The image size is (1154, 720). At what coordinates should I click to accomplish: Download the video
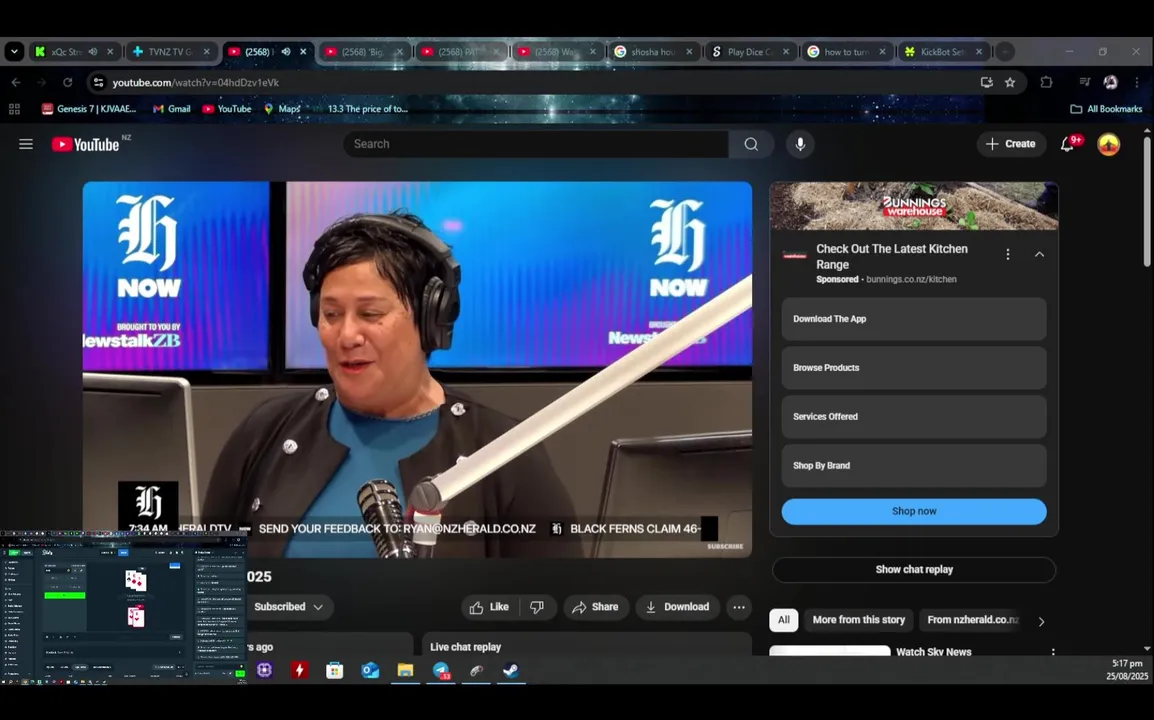click(x=677, y=607)
